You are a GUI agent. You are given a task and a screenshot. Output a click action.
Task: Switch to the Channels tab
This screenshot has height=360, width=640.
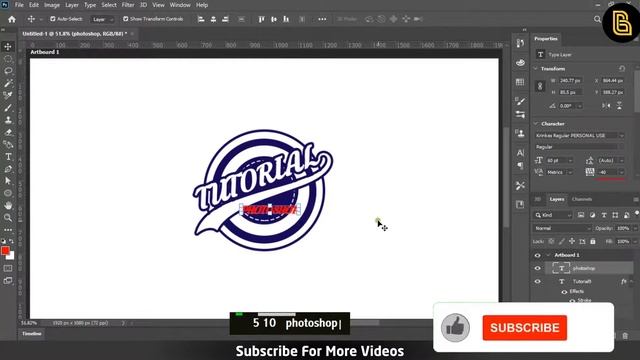[x=582, y=199]
